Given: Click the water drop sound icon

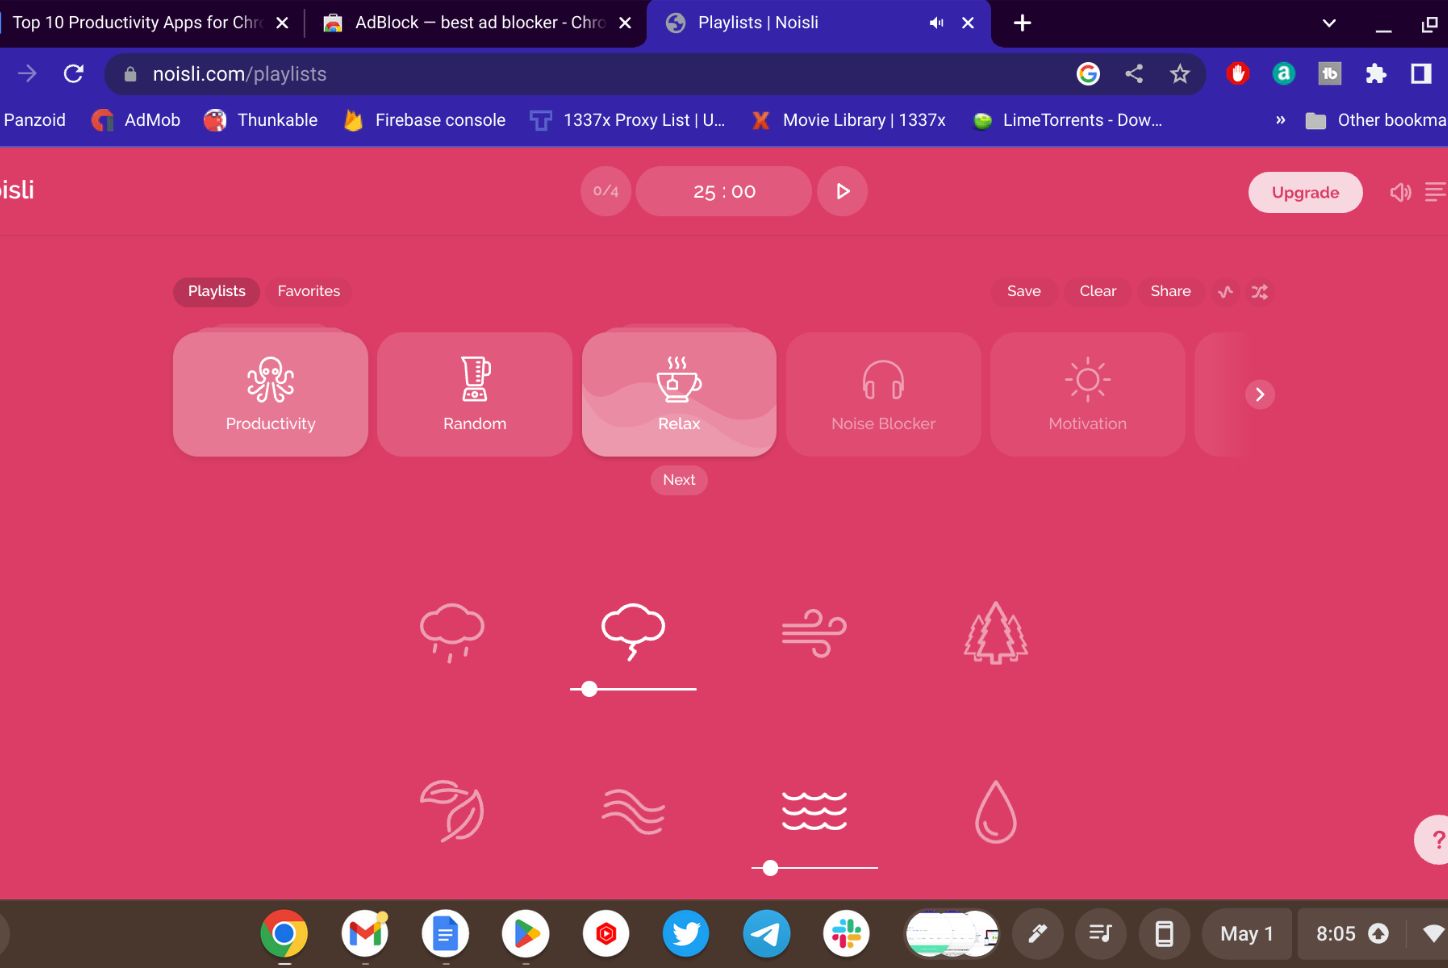Looking at the screenshot, I should coord(995,811).
